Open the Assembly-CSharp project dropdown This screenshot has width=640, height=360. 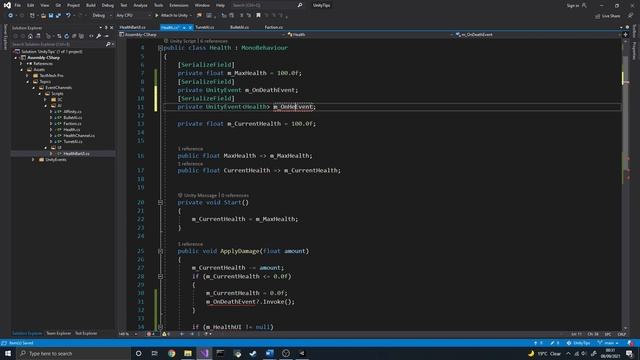tap(202, 35)
